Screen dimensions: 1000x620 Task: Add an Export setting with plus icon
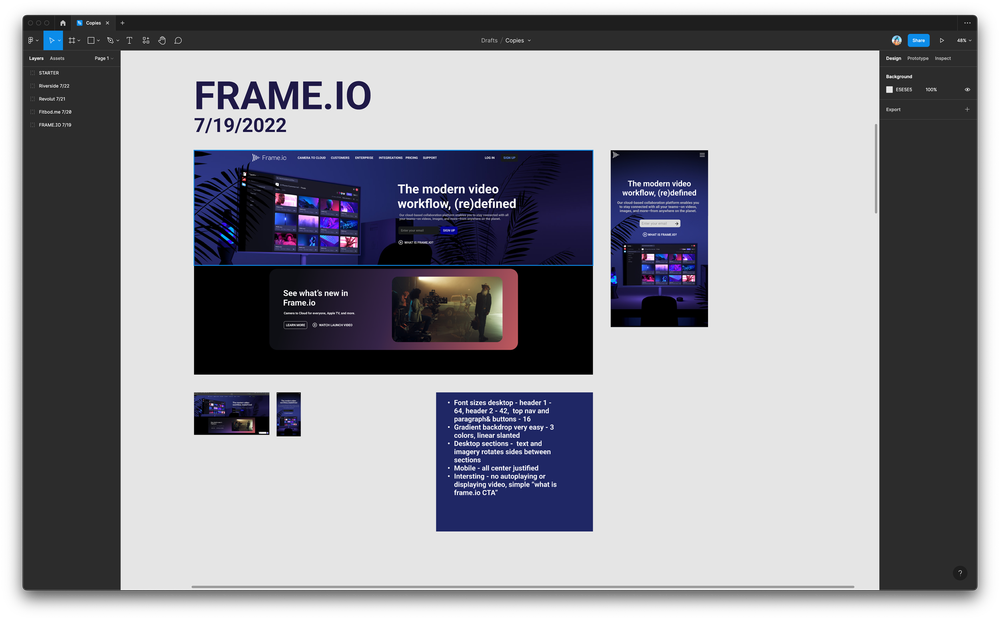pos(967,109)
